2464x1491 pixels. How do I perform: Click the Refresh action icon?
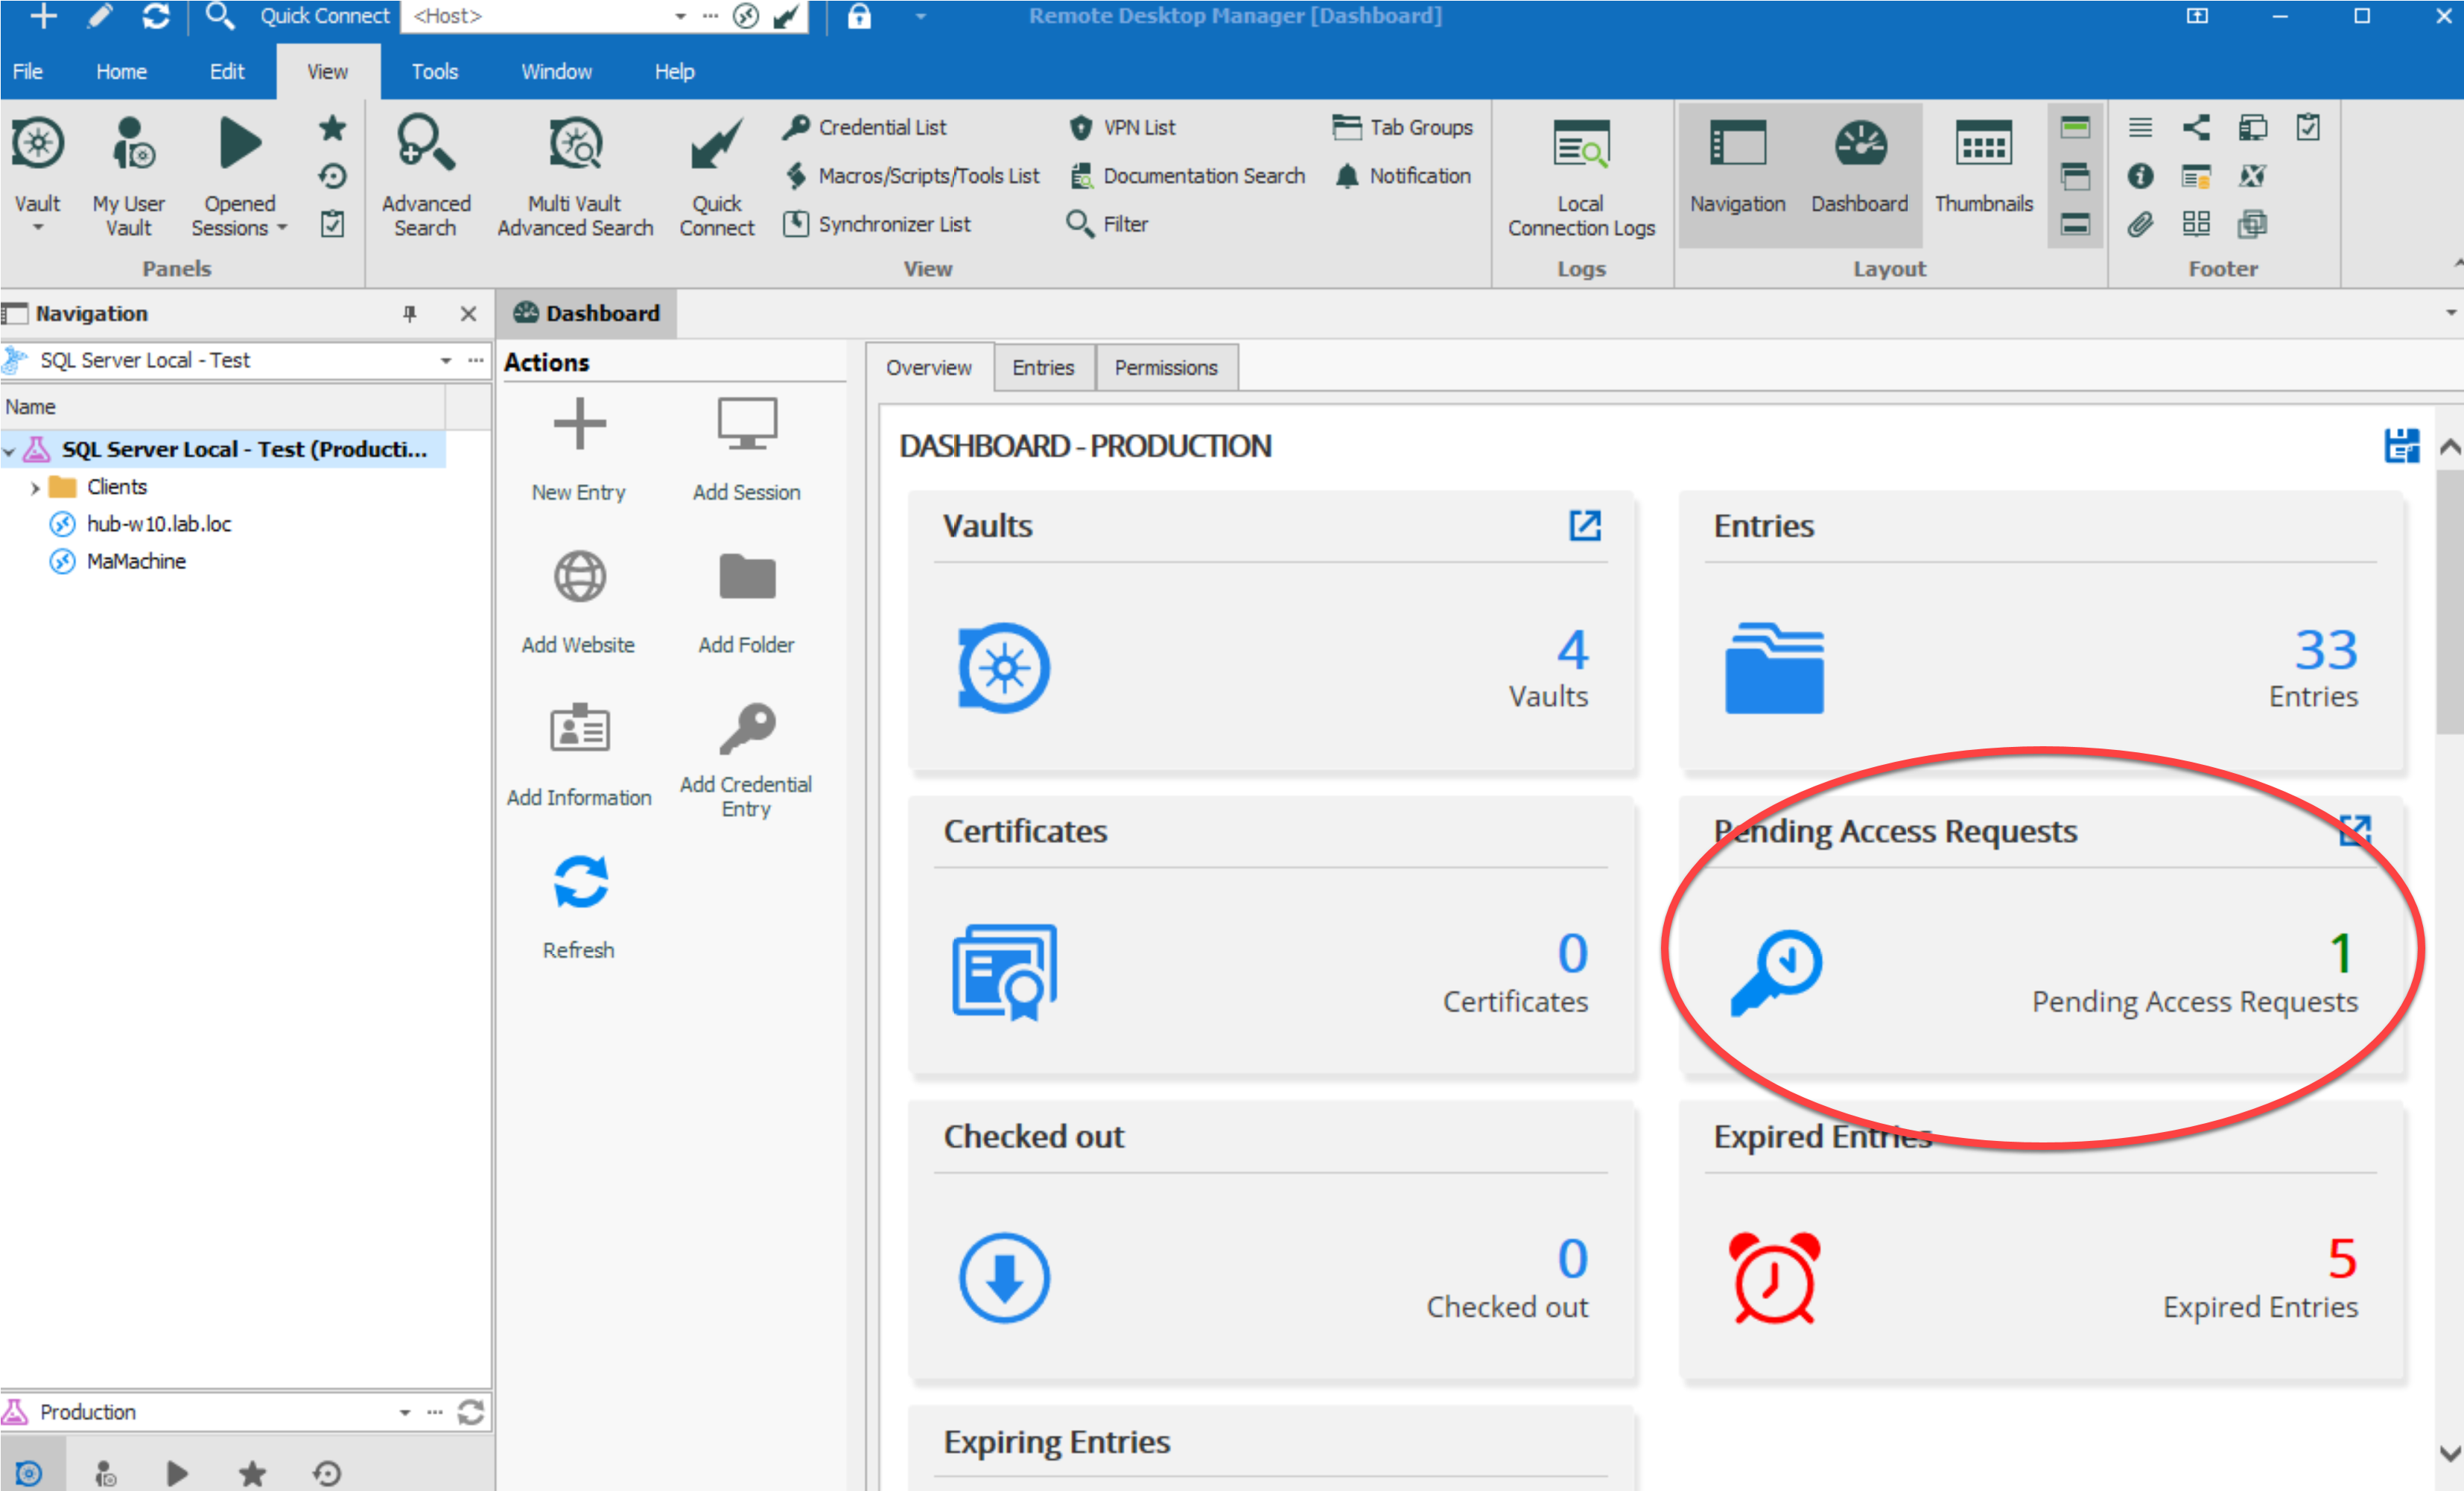pos(579,883)
